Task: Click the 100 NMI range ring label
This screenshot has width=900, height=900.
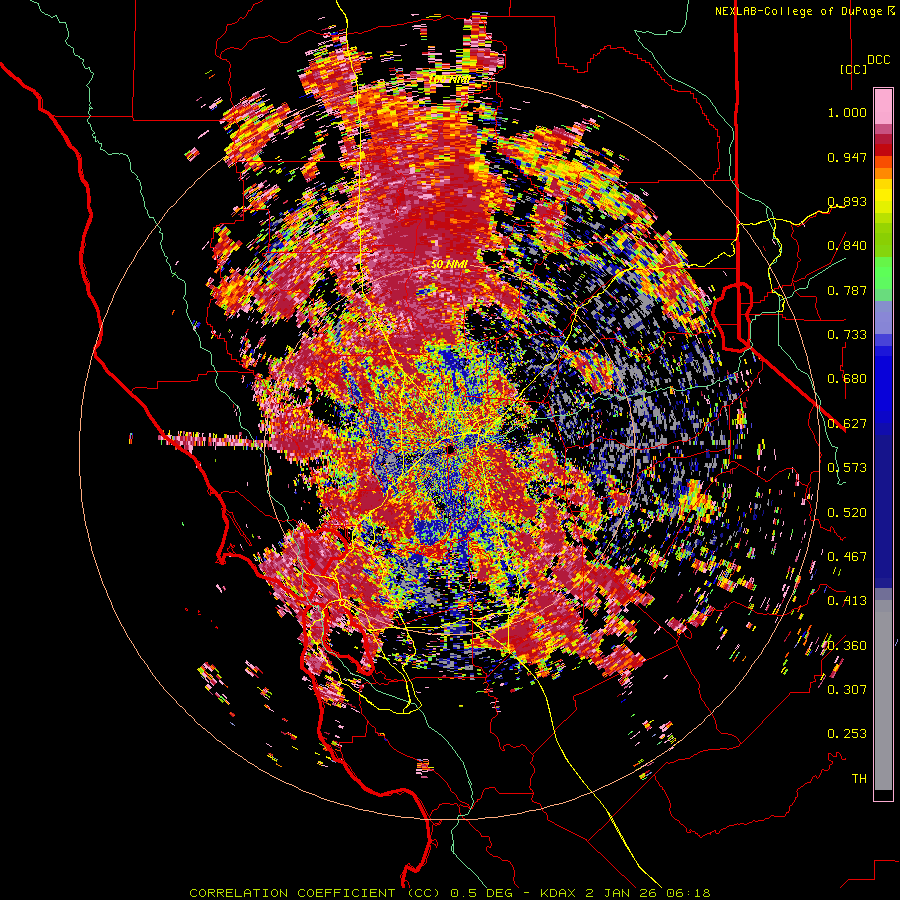Action: pos(449,79)
